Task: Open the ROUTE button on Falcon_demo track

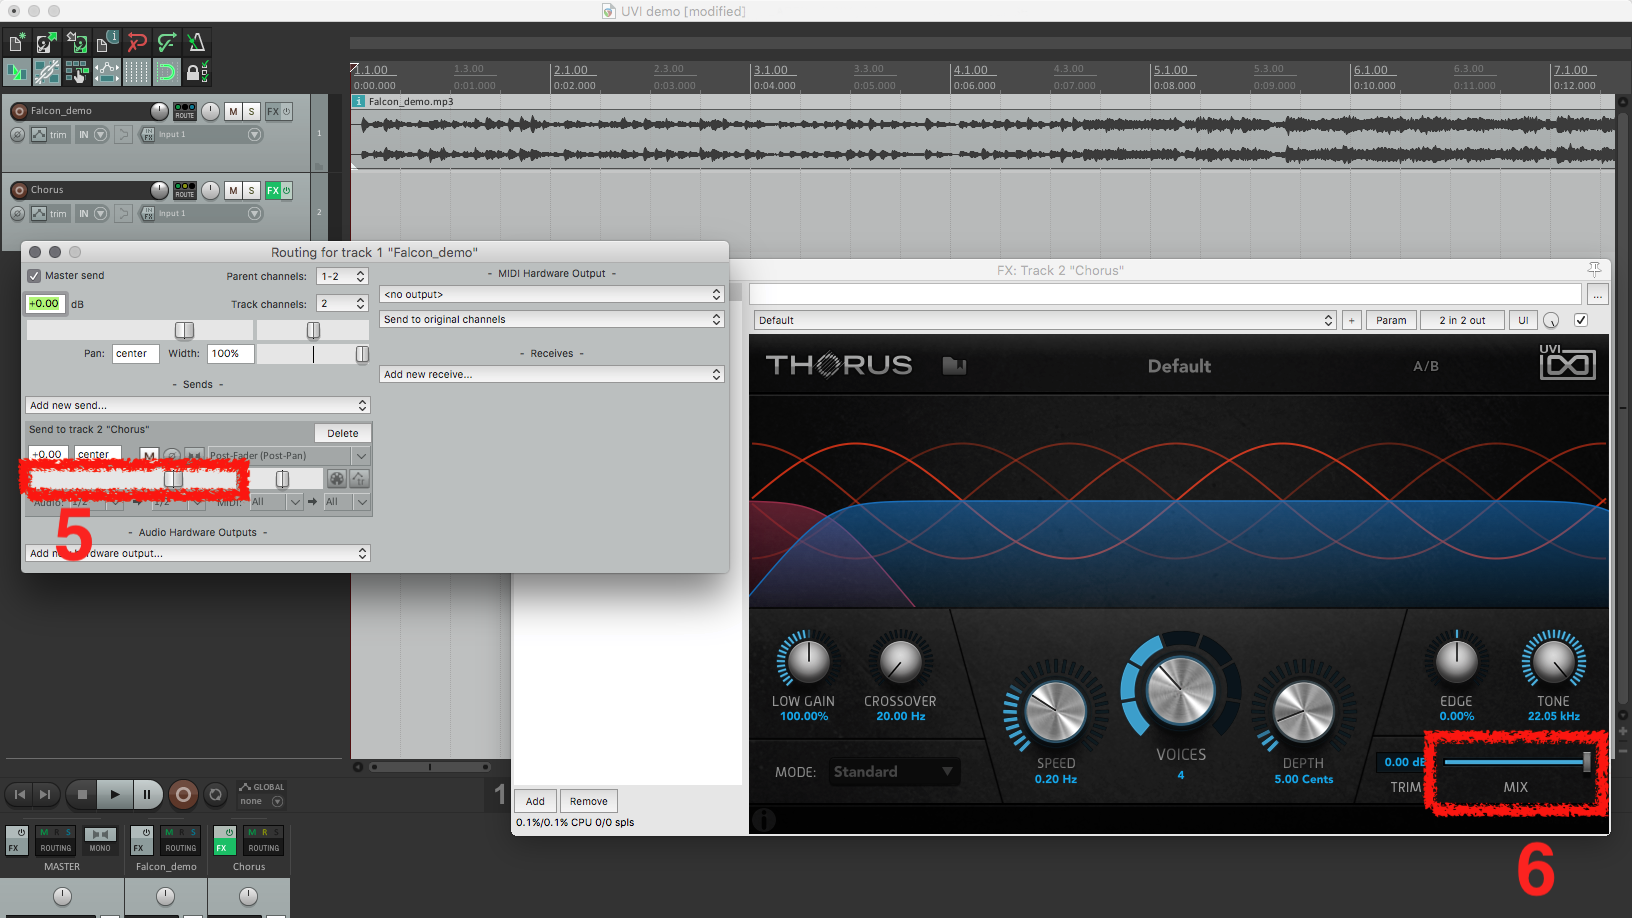Action: [x=185, y=111]
